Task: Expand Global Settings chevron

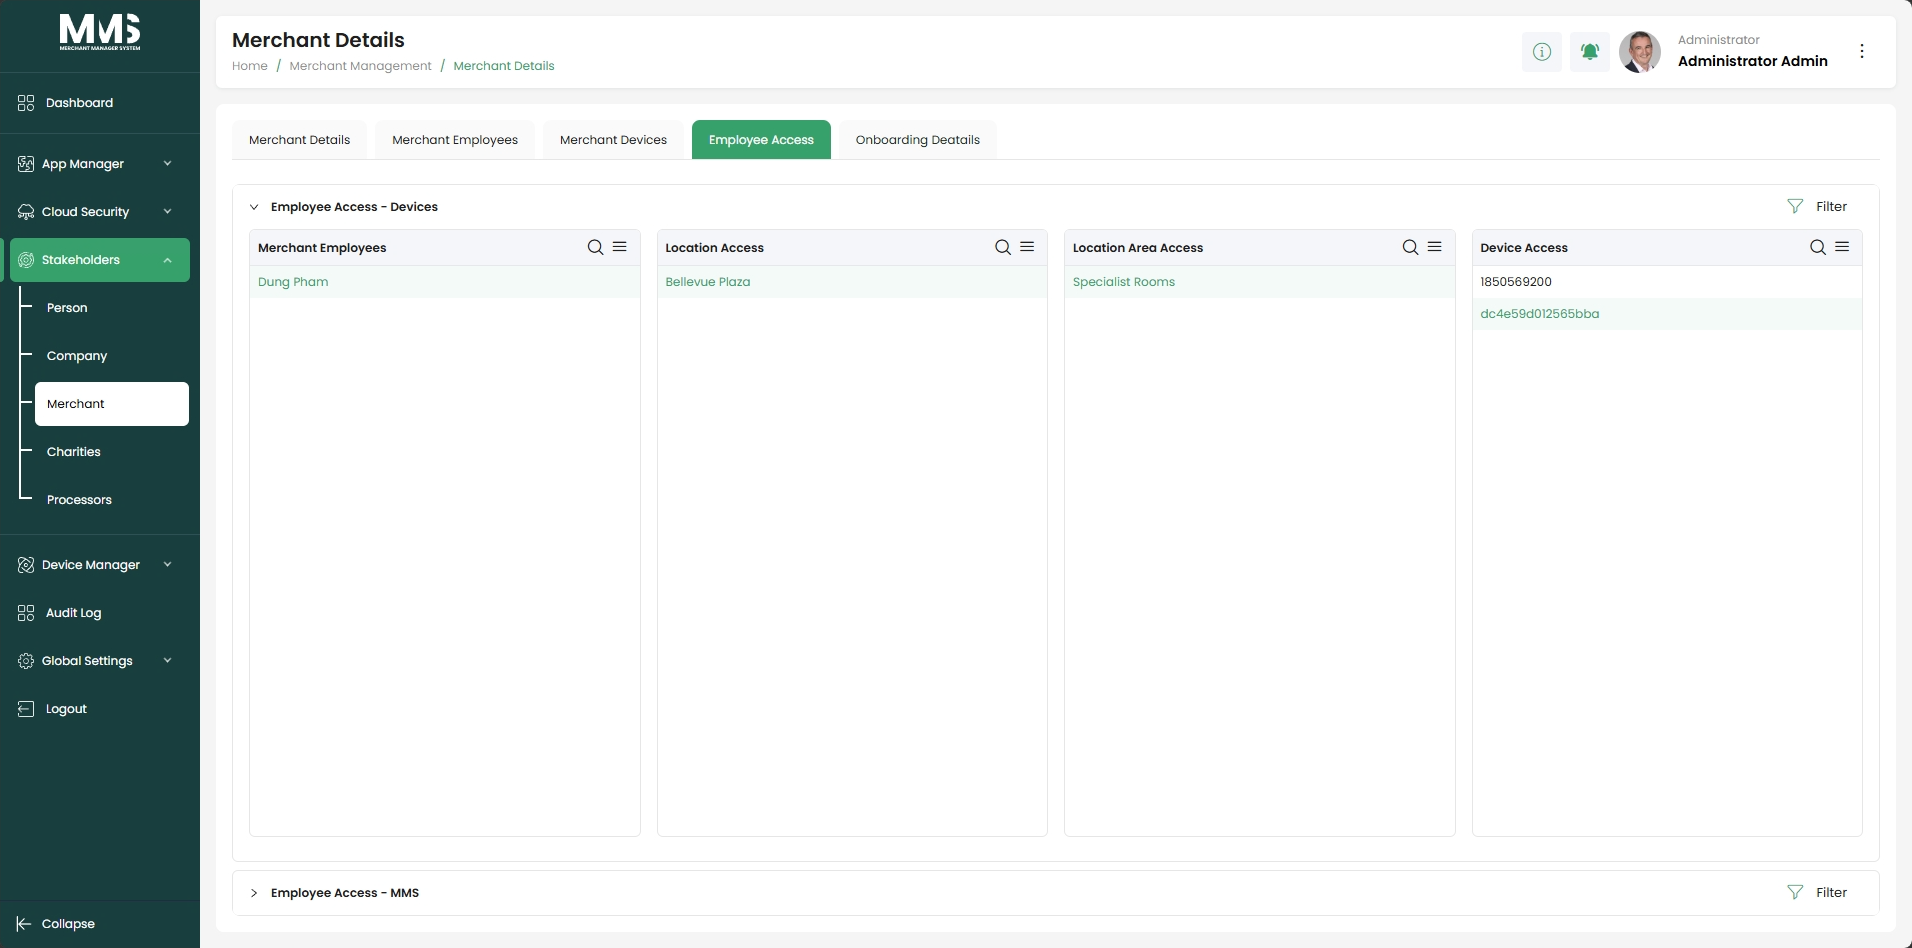Action: click(x=167, y=661)
